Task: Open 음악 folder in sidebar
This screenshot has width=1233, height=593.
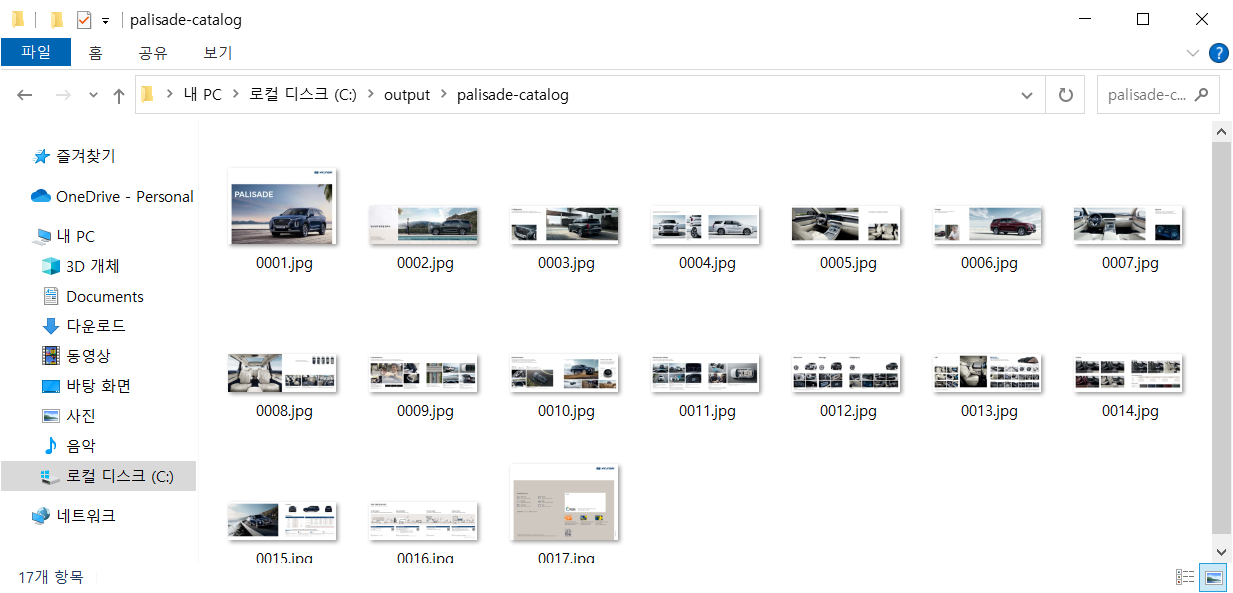Action: 81,446
